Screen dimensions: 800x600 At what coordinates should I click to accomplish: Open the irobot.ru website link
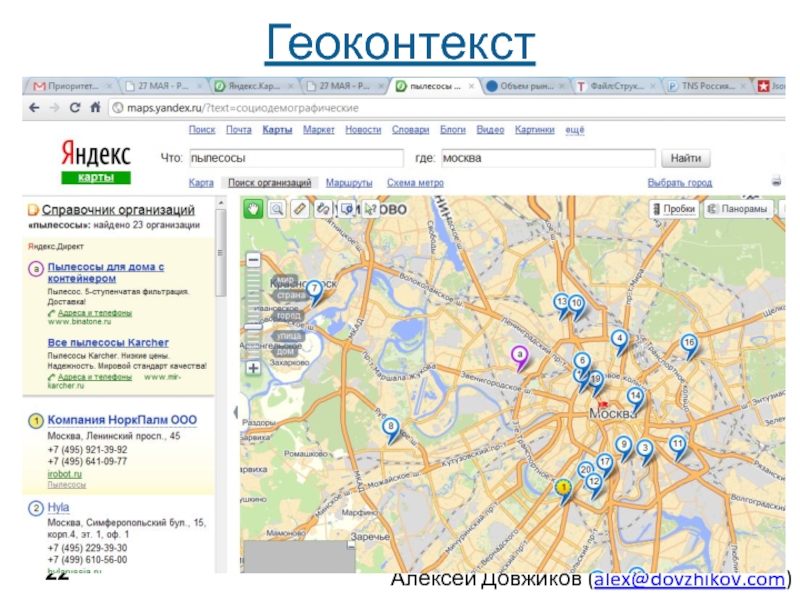(64, 474)
